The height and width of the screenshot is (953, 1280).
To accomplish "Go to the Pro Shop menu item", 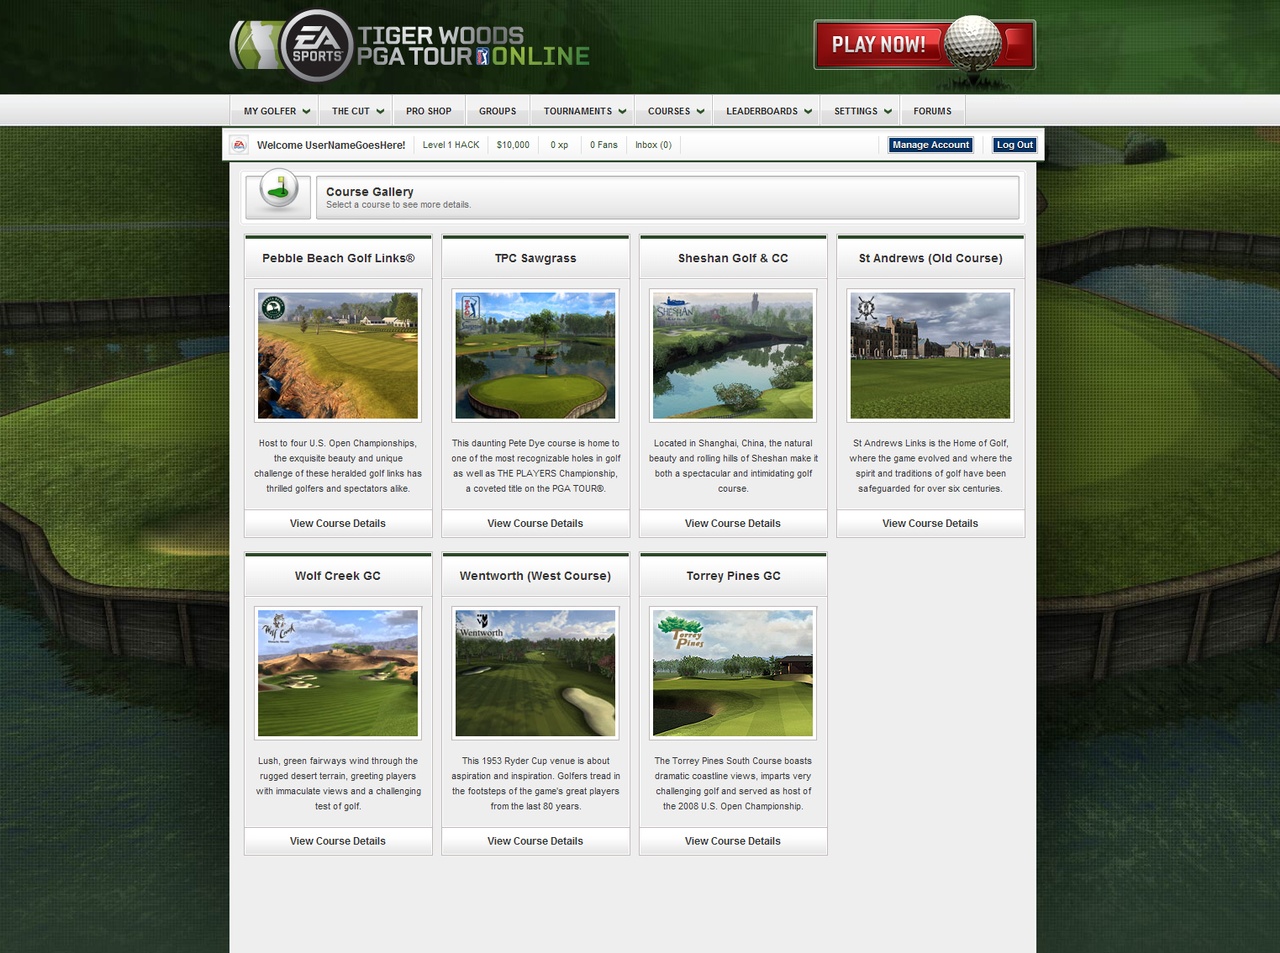I will [x=428, y=111].
